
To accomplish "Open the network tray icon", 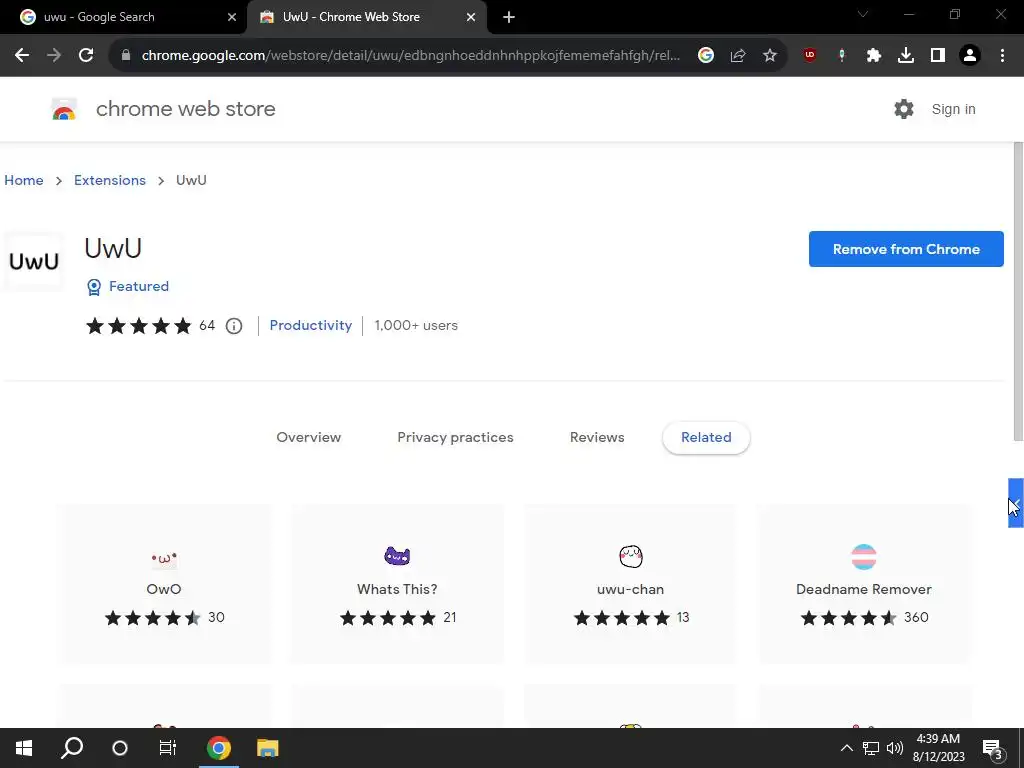I will click(x=871, y=748).
